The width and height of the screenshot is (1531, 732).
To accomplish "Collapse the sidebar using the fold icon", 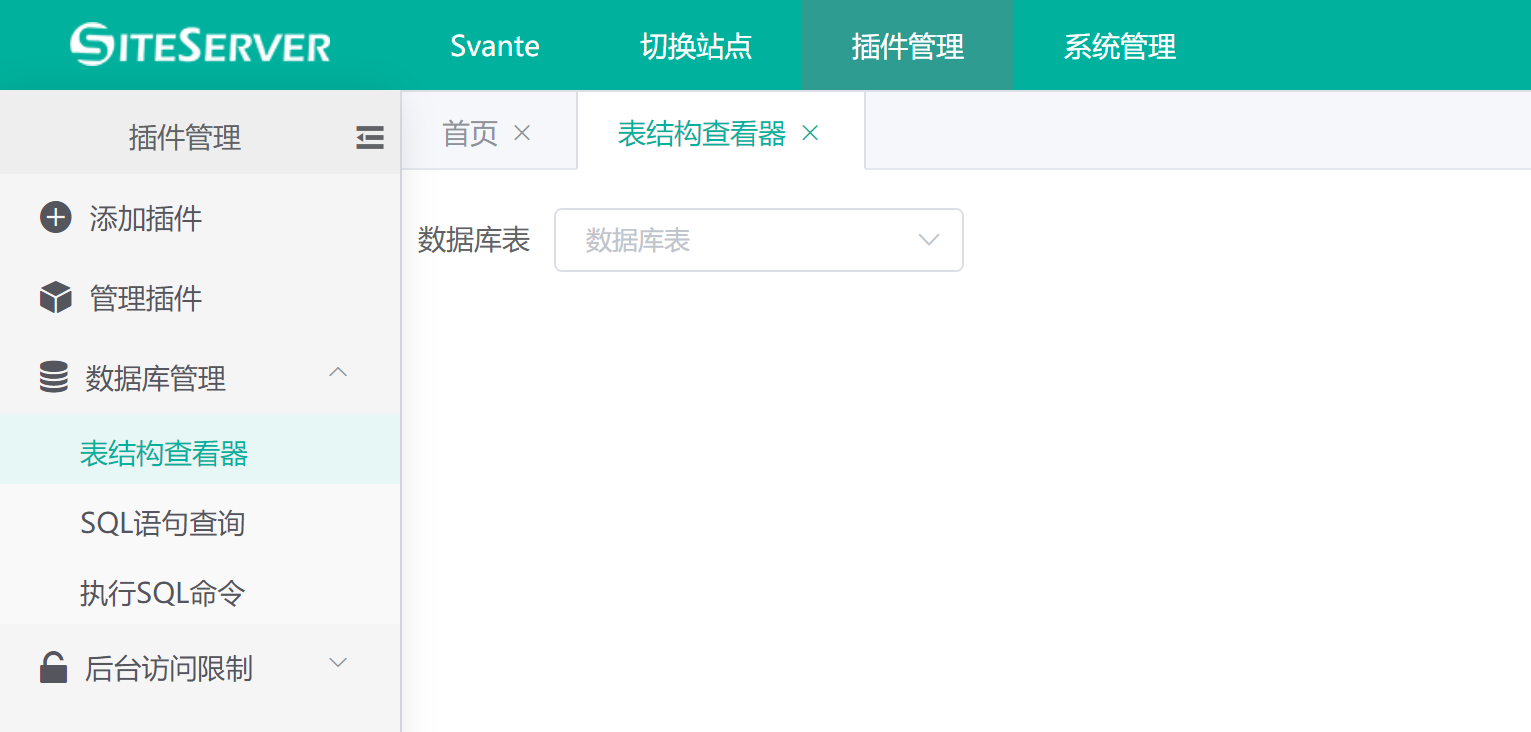I will pos(370,138).
